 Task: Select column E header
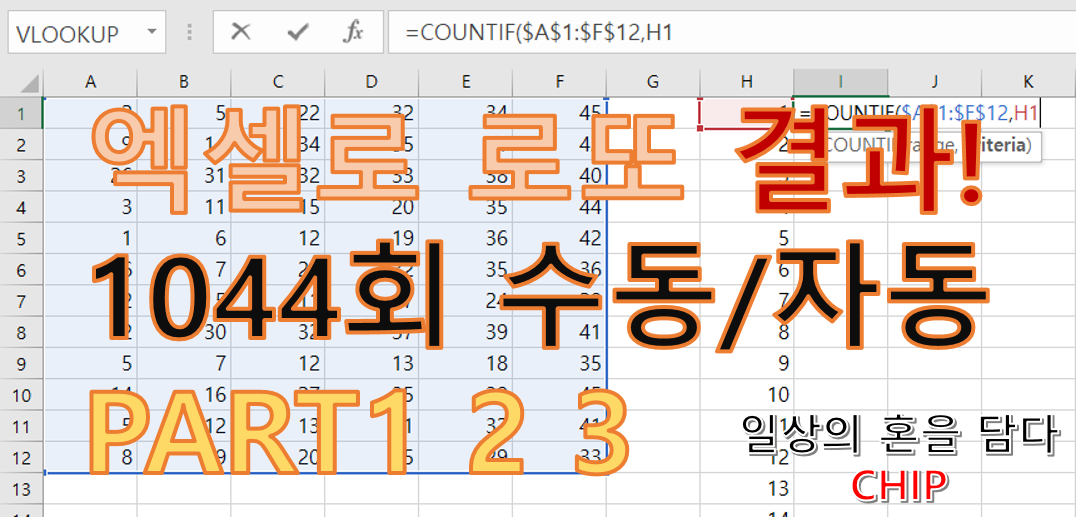click(466, 82)
